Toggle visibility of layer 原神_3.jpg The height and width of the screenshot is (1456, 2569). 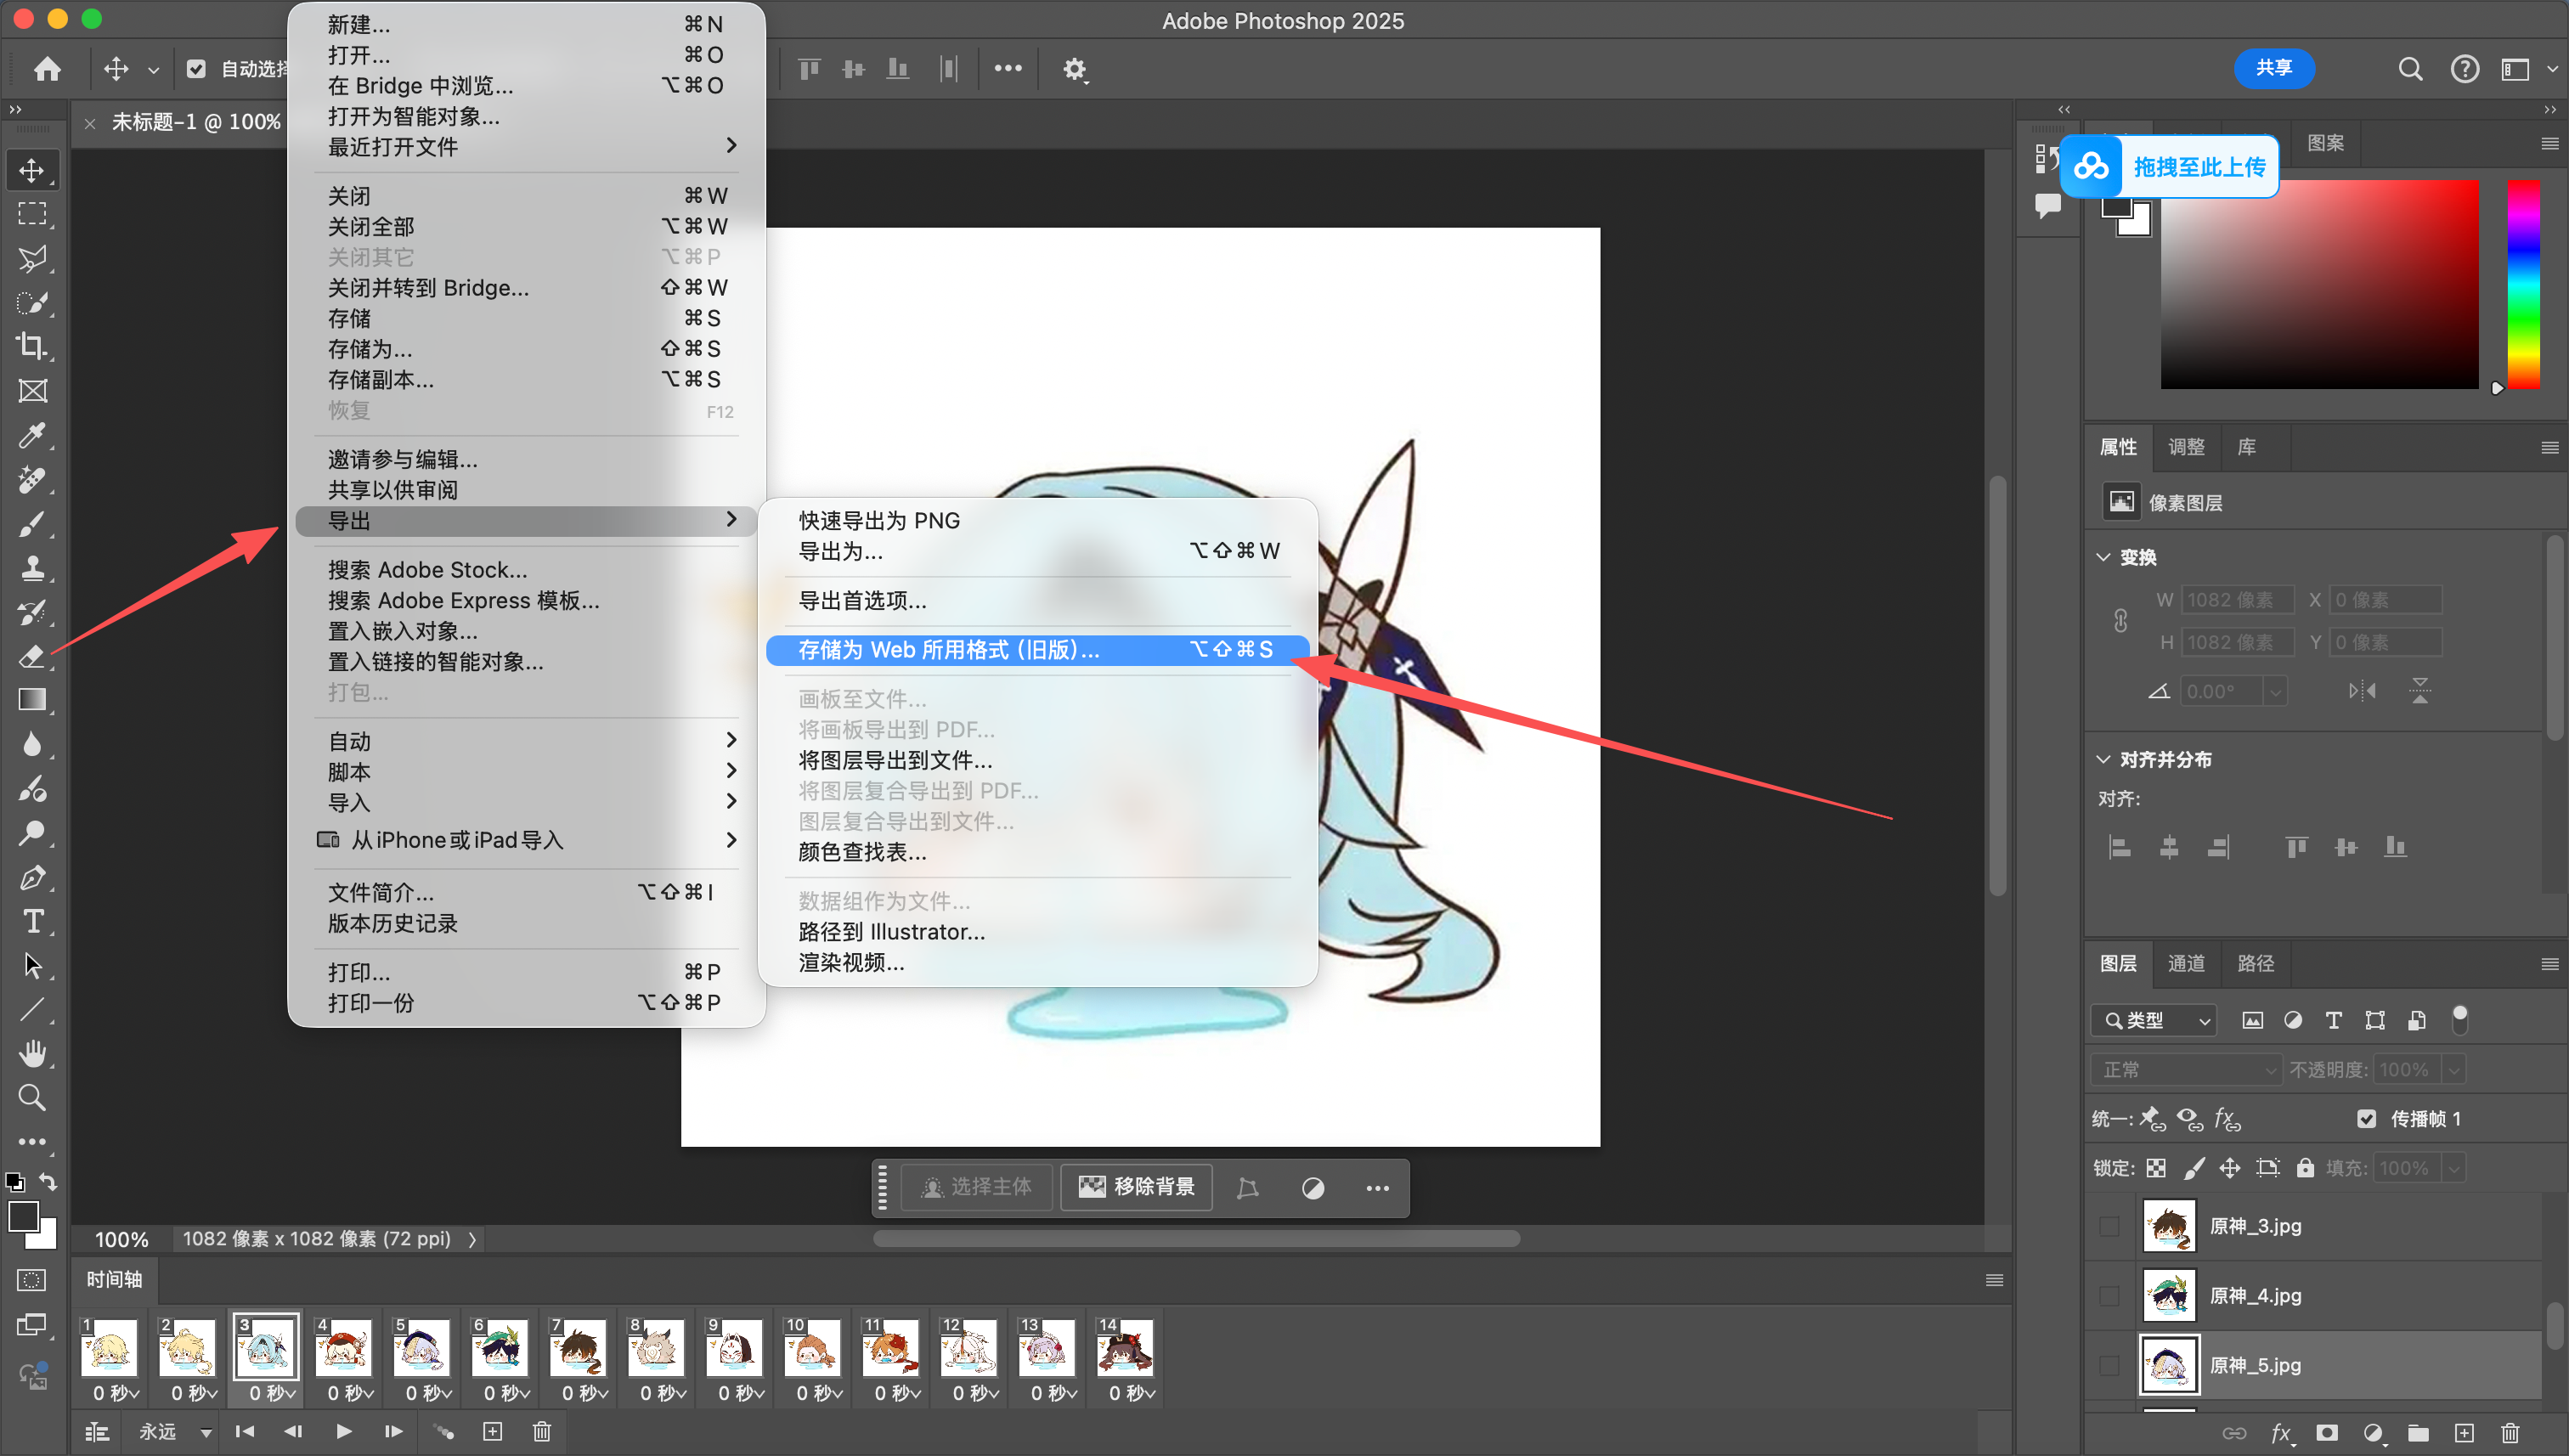coord(2109,1226)
